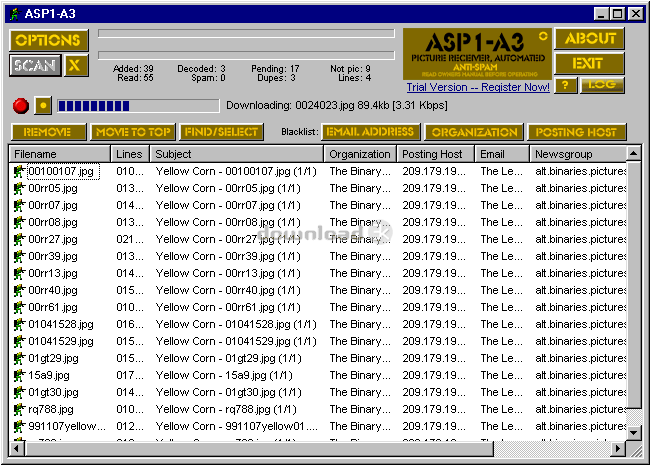The height and width of the screenshot is (465, 650).
Task: Cancel scanning with the X button
Action: point(75,65)
